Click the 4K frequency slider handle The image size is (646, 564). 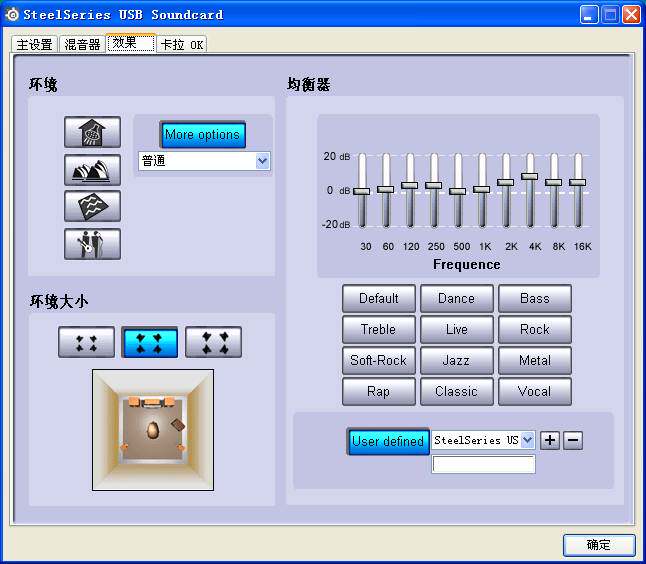529,176
